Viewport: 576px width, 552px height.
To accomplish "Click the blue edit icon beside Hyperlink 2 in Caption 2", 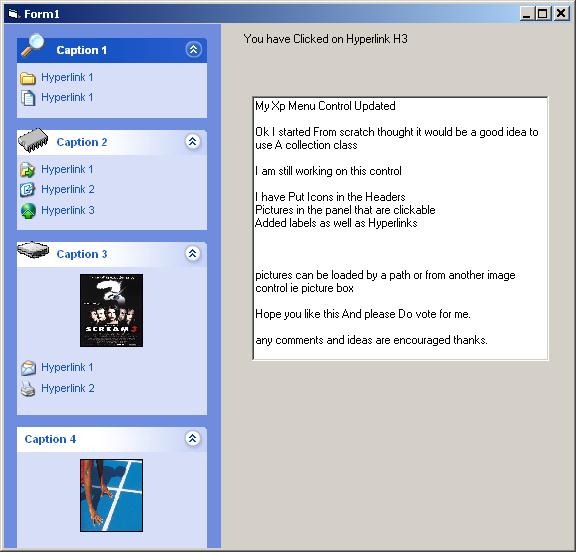I will point(28,190).
